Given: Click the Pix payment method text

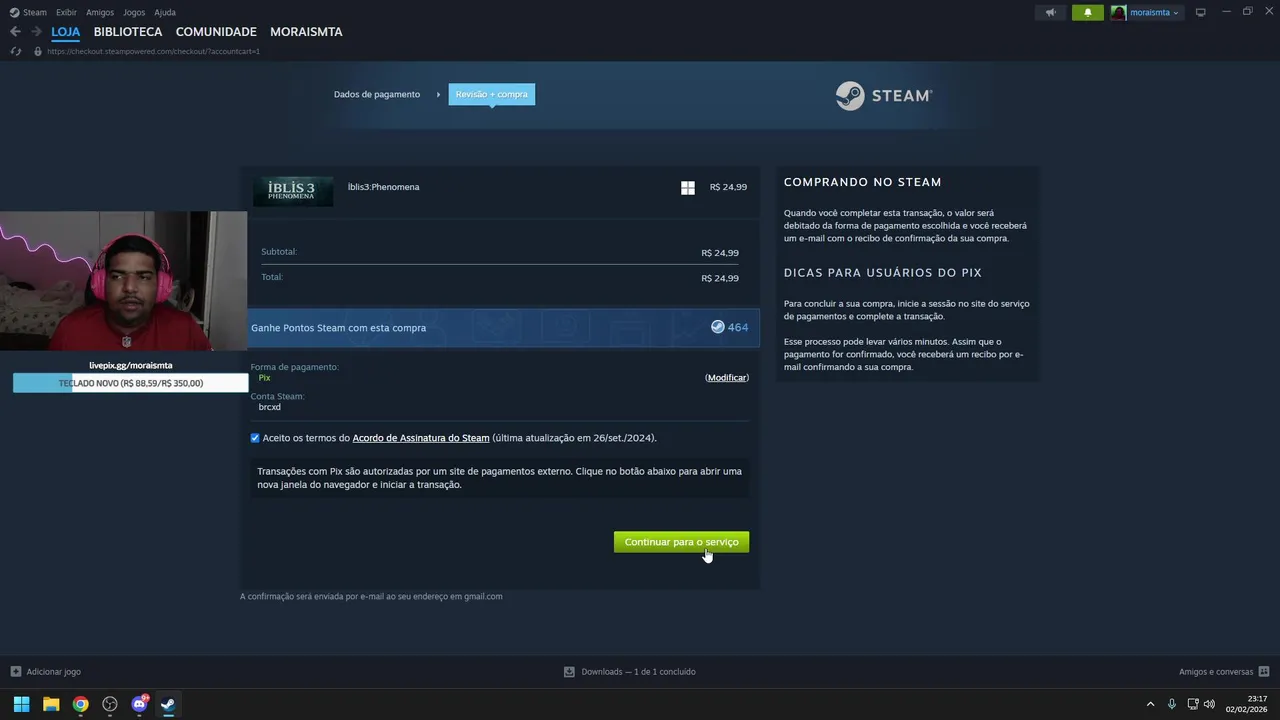Looking at the screenshot, I should [x=264, y=378].
